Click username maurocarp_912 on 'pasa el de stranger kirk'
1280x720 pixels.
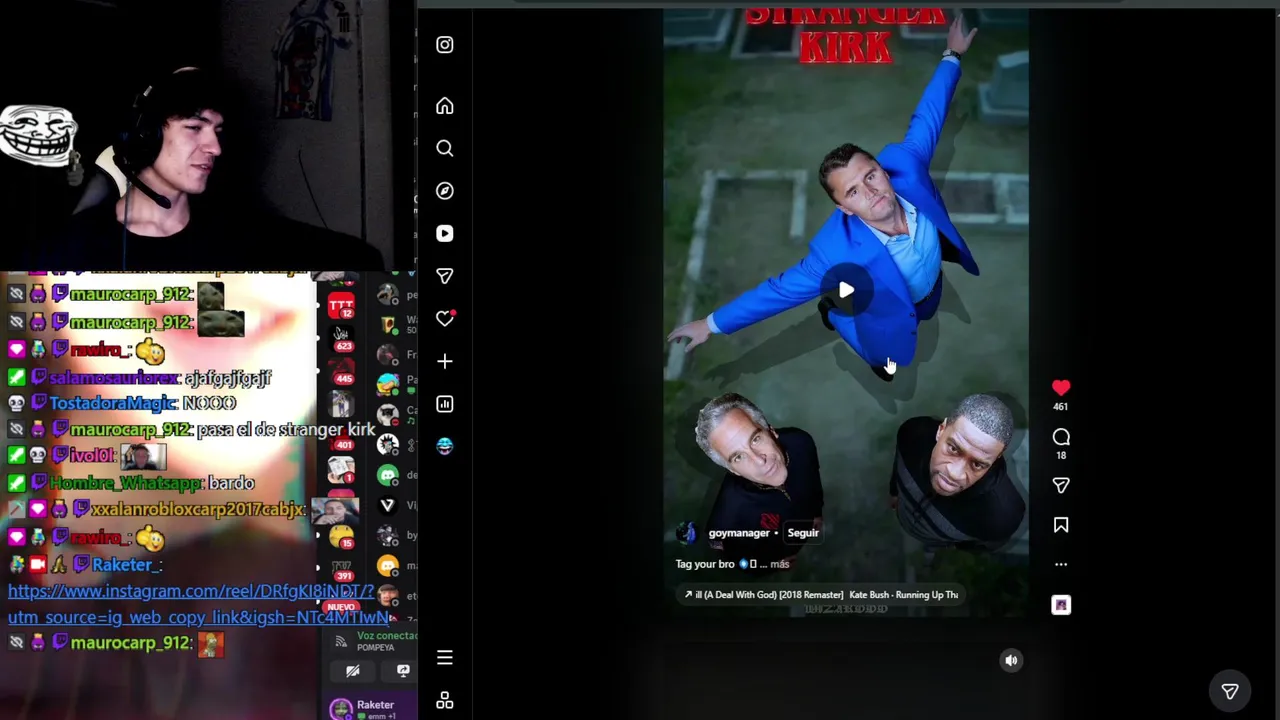point(130,429)
